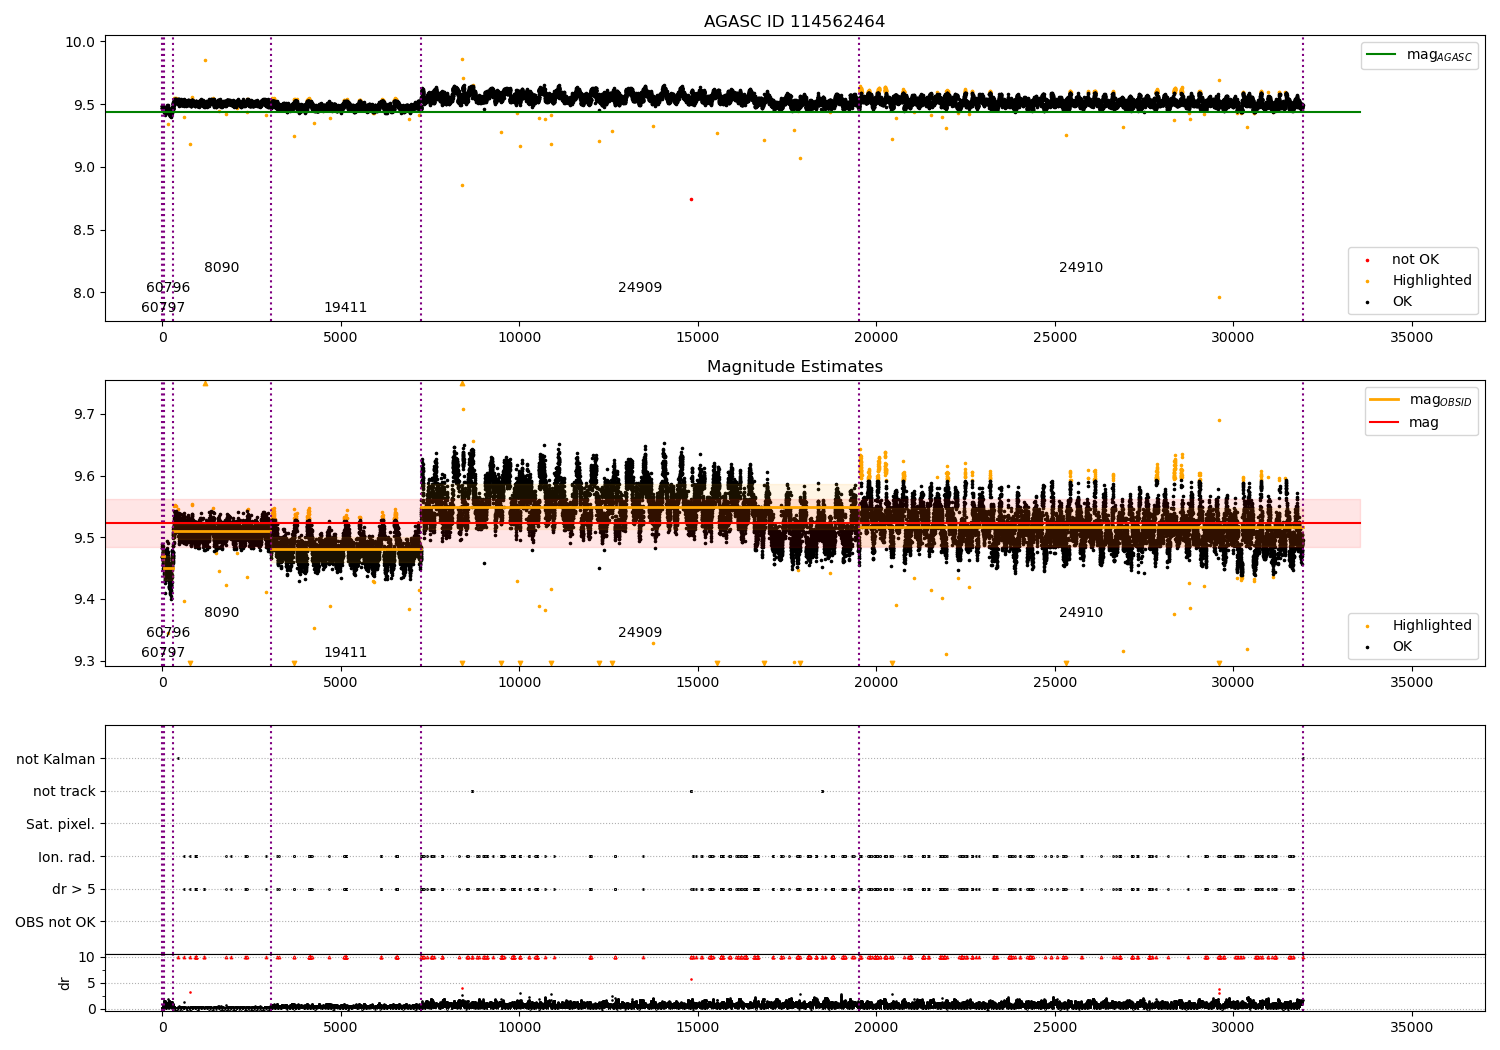
Task: Click label 24910 in Magnitude Estimates plot
Action: [1081, 613]
